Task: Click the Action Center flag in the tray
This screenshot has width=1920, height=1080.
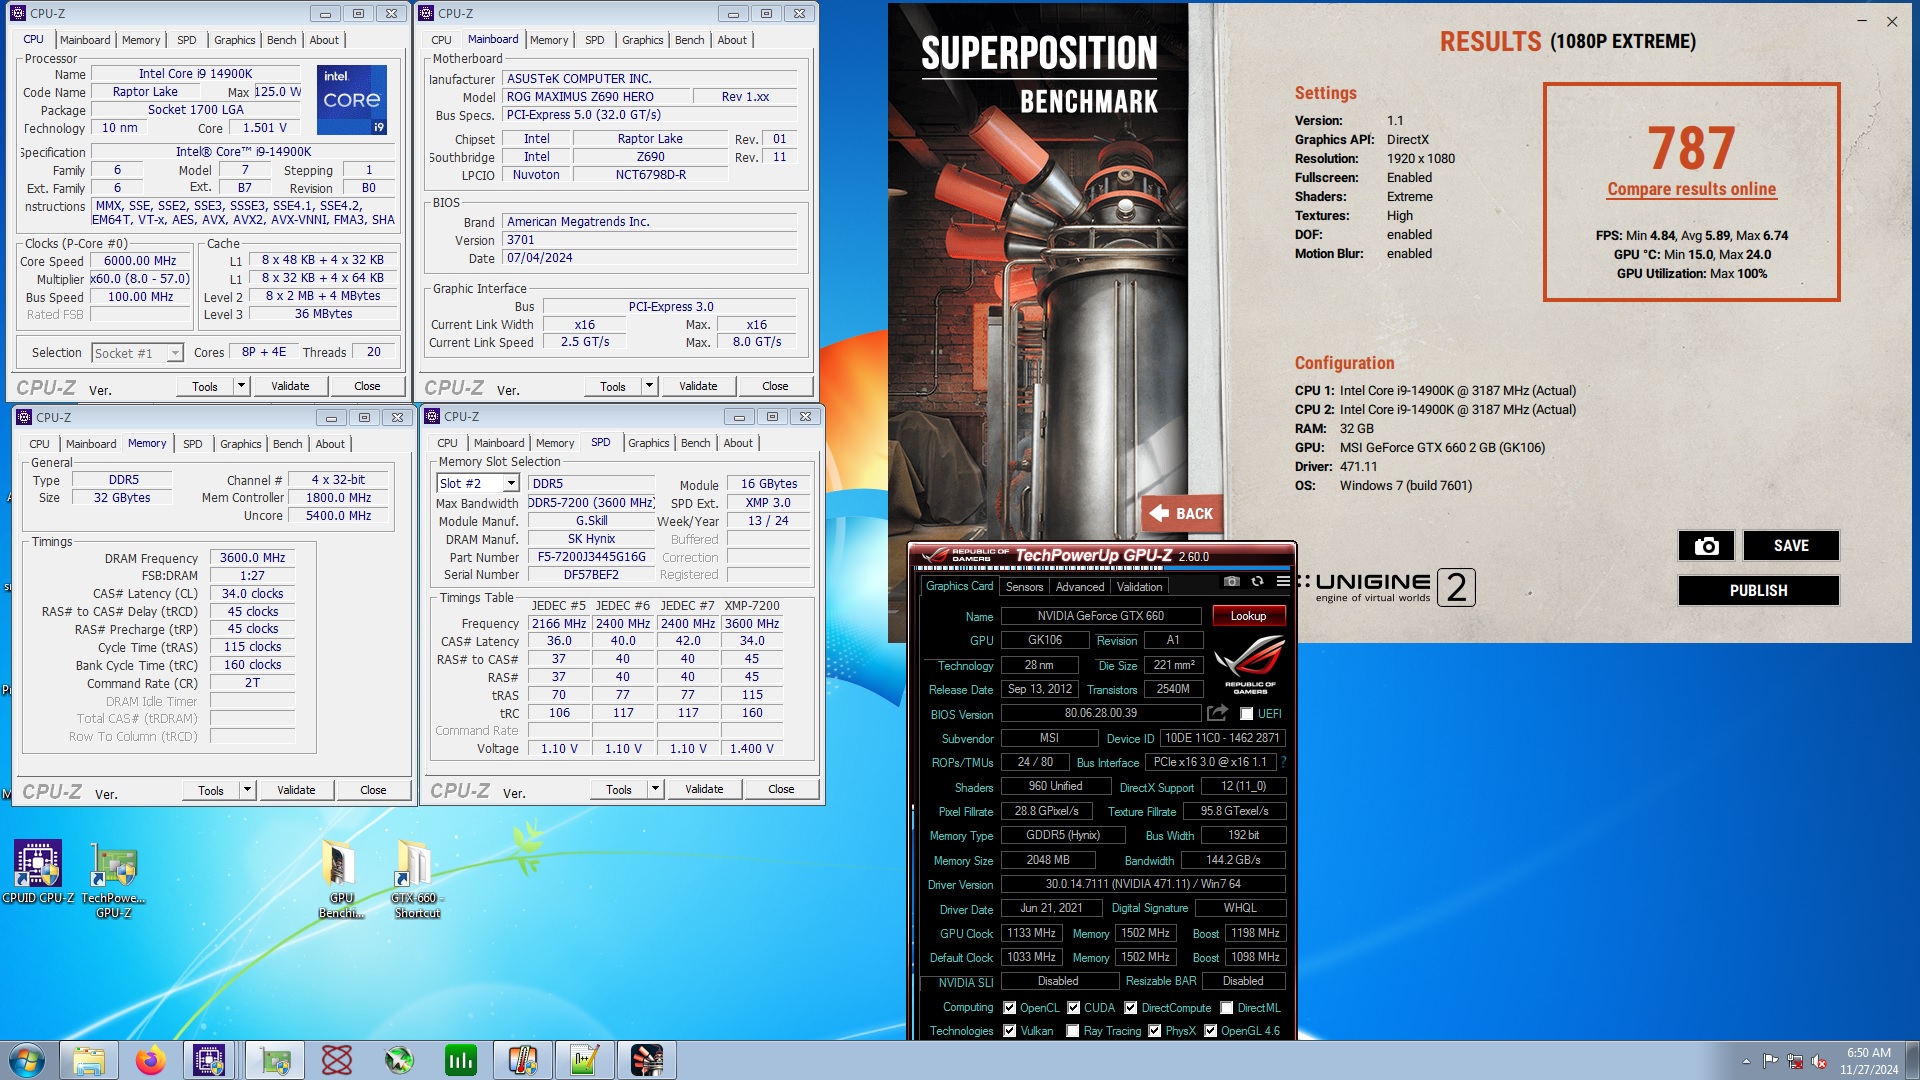Action: click(x=1771, y=1061)
